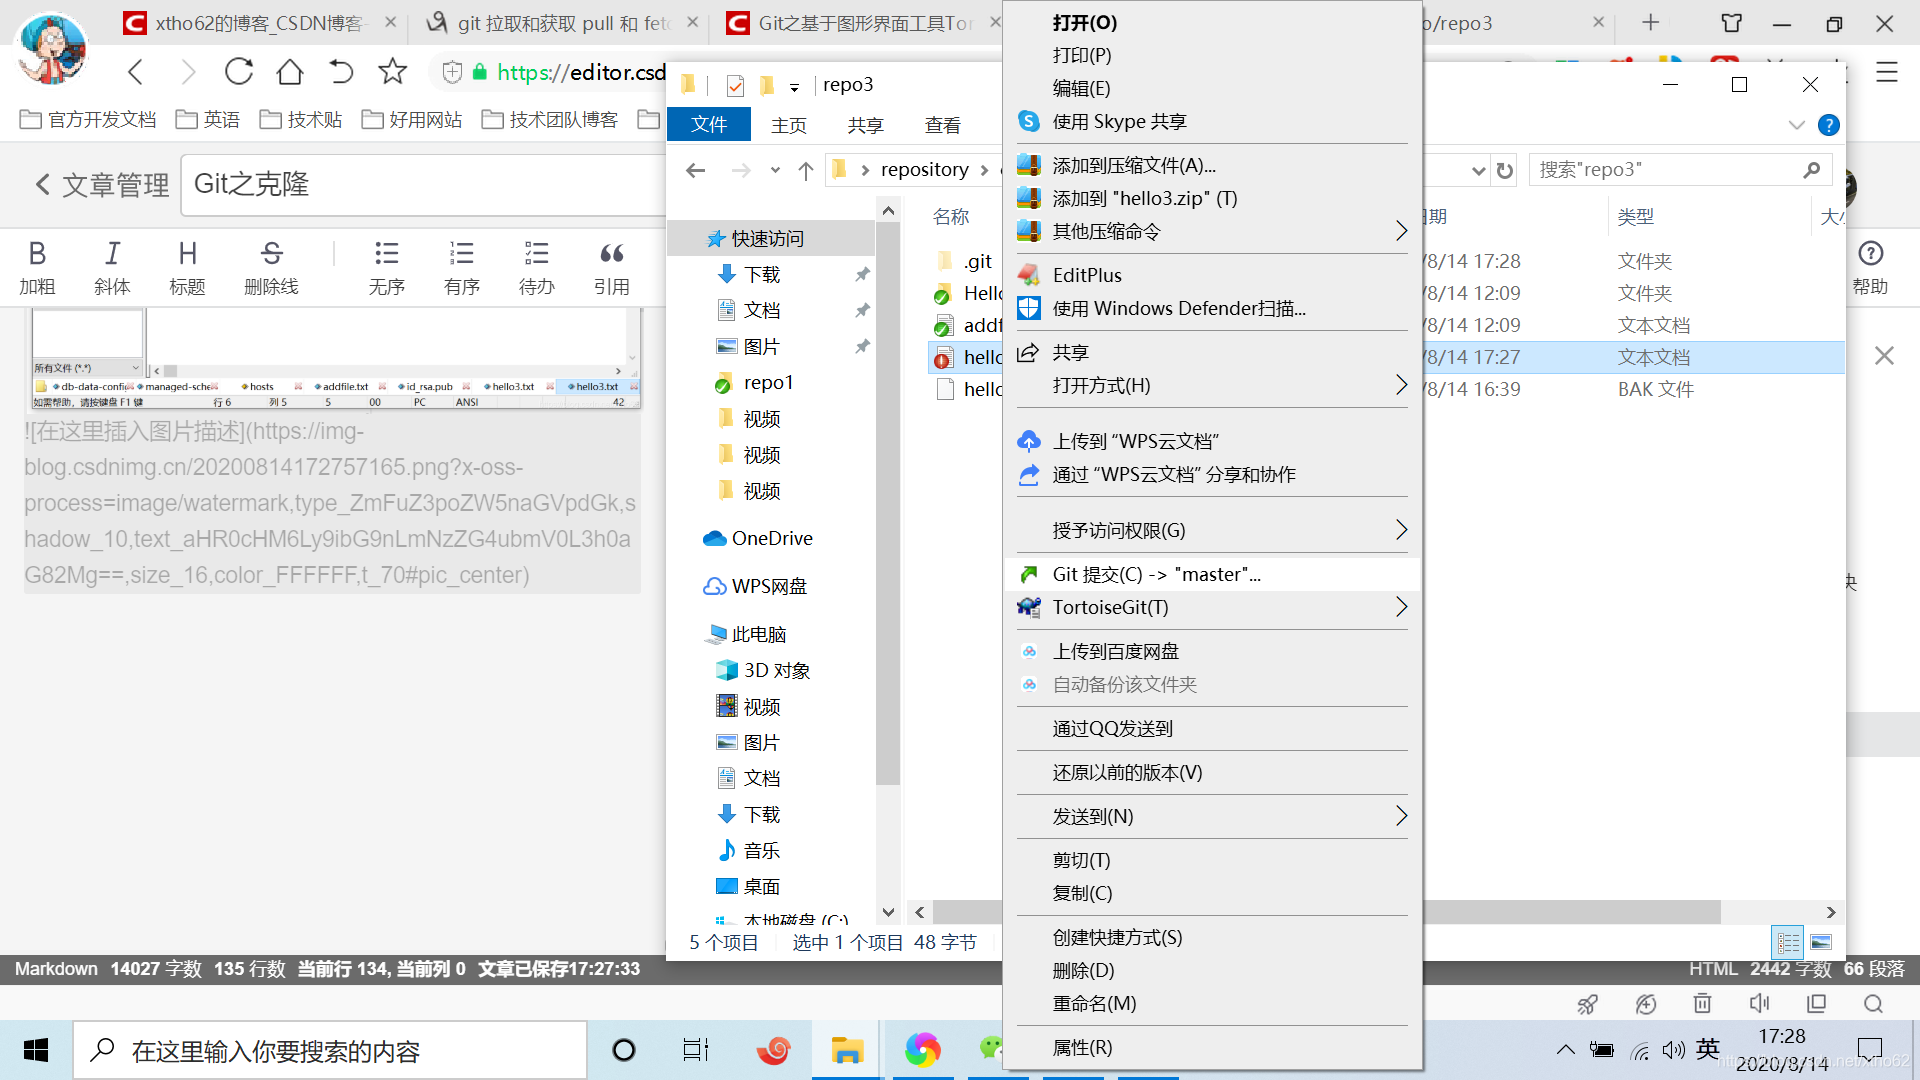The width and height of the screenshot is (1920, 1080).
Task: Switch to the xtho62的博客 browser tab
Action: pos(260,23)
